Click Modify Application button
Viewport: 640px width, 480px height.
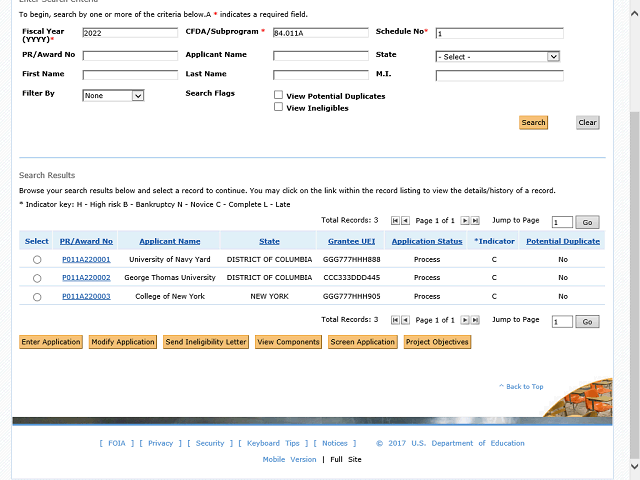[x=123, y=342]
